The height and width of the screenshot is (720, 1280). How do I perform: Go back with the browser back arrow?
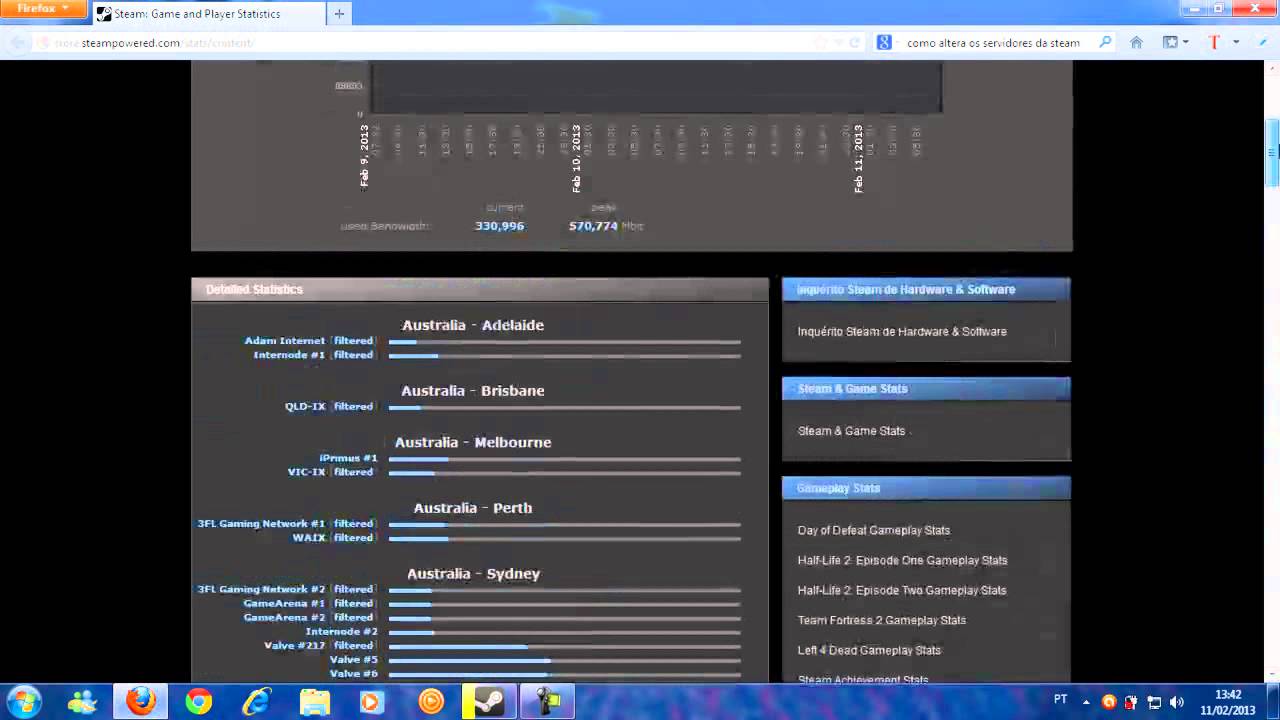pos(17,43)
